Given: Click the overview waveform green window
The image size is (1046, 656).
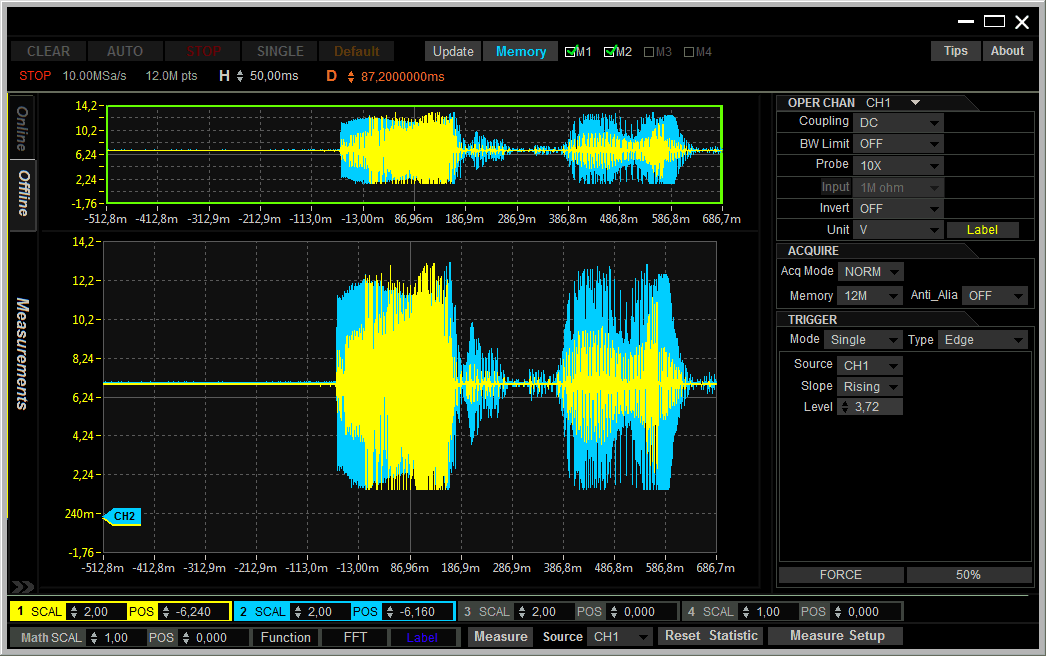Looking at the screenshot, I should point(414,154).
